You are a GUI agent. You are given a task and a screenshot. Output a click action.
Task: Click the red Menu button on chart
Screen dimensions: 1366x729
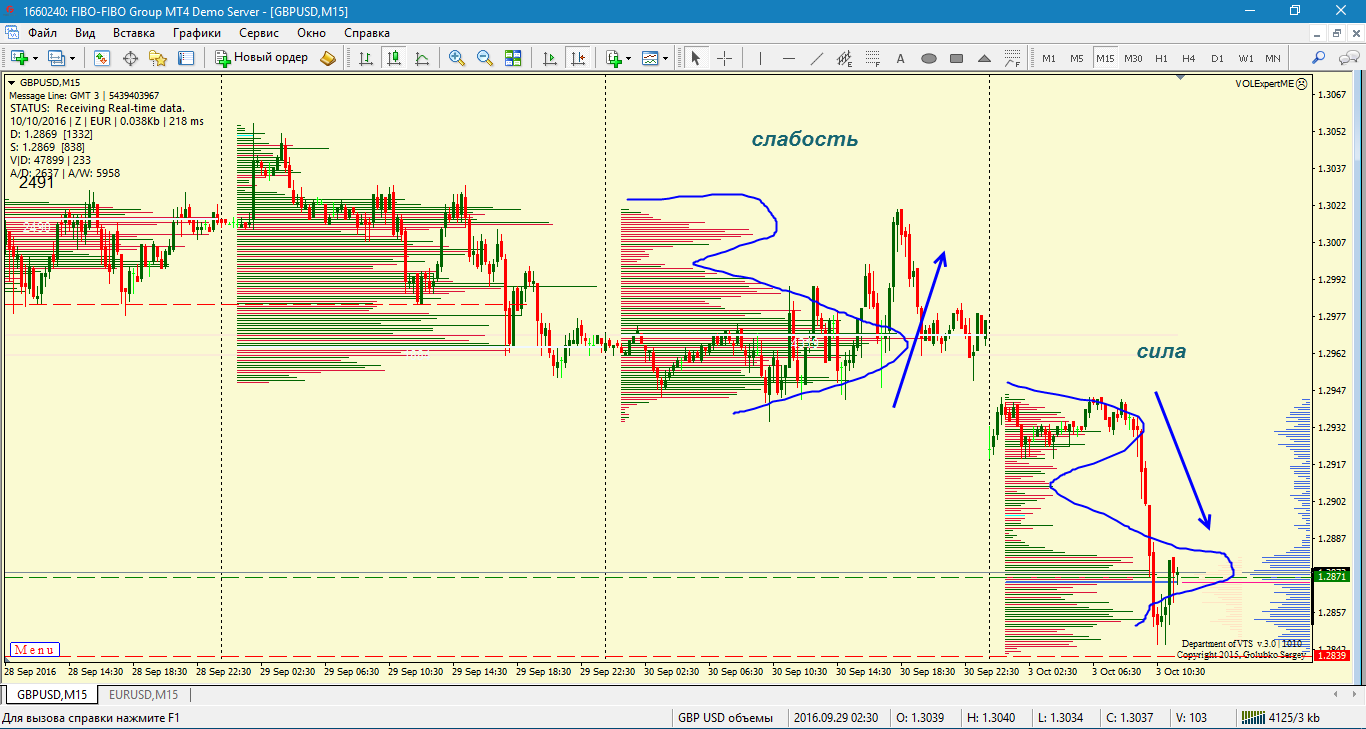click(34, 650)
